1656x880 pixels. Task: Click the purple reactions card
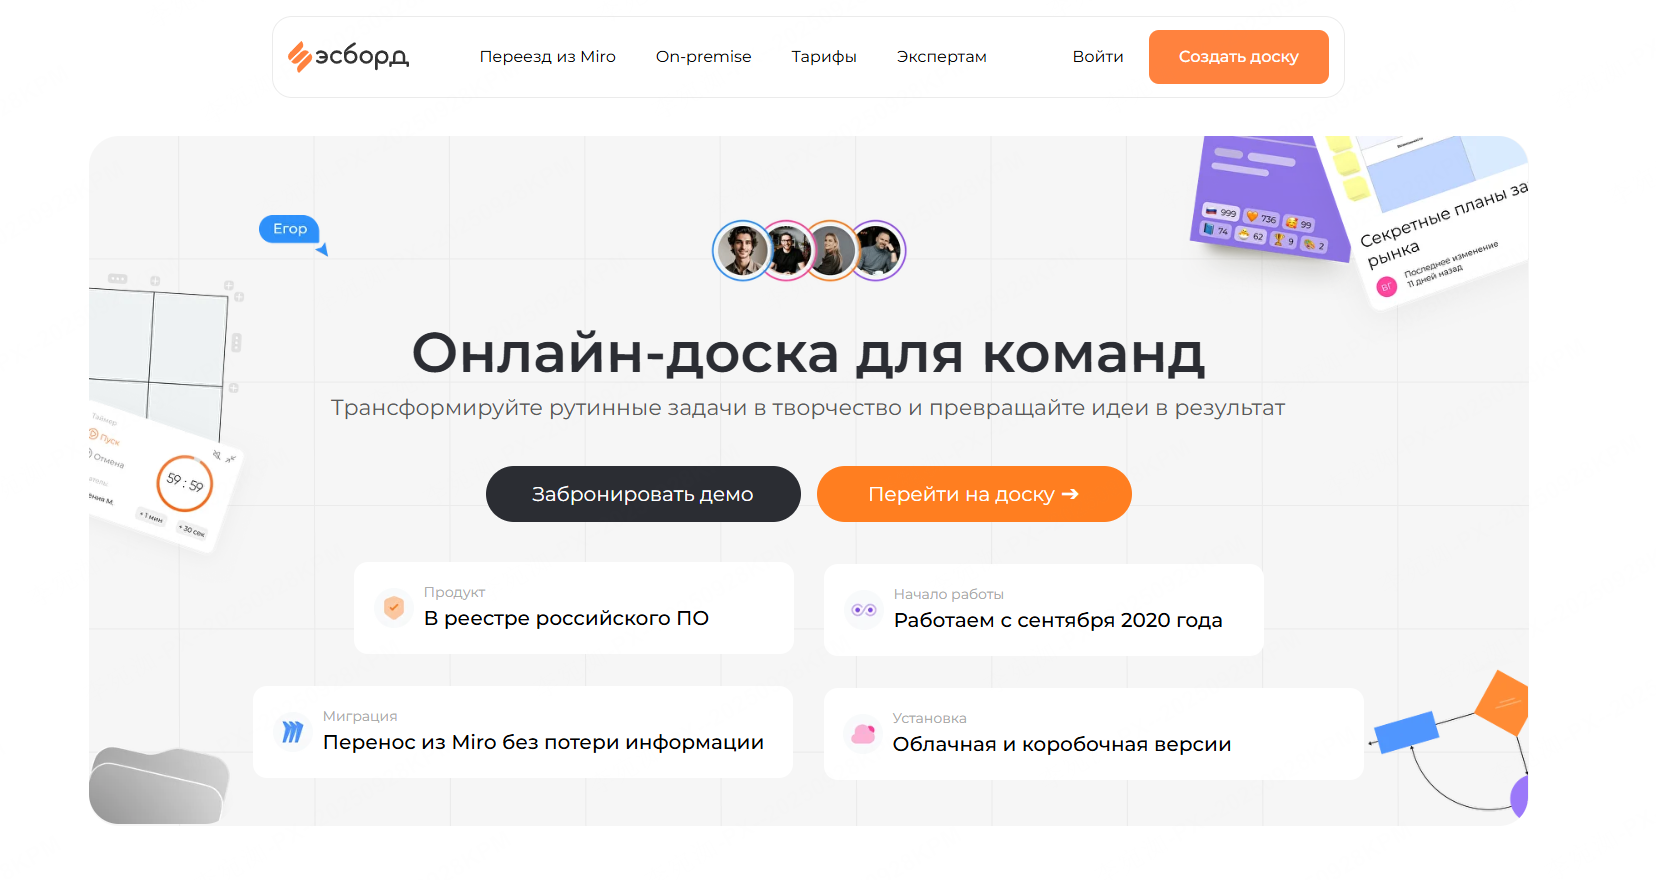tap(1266, 196)
